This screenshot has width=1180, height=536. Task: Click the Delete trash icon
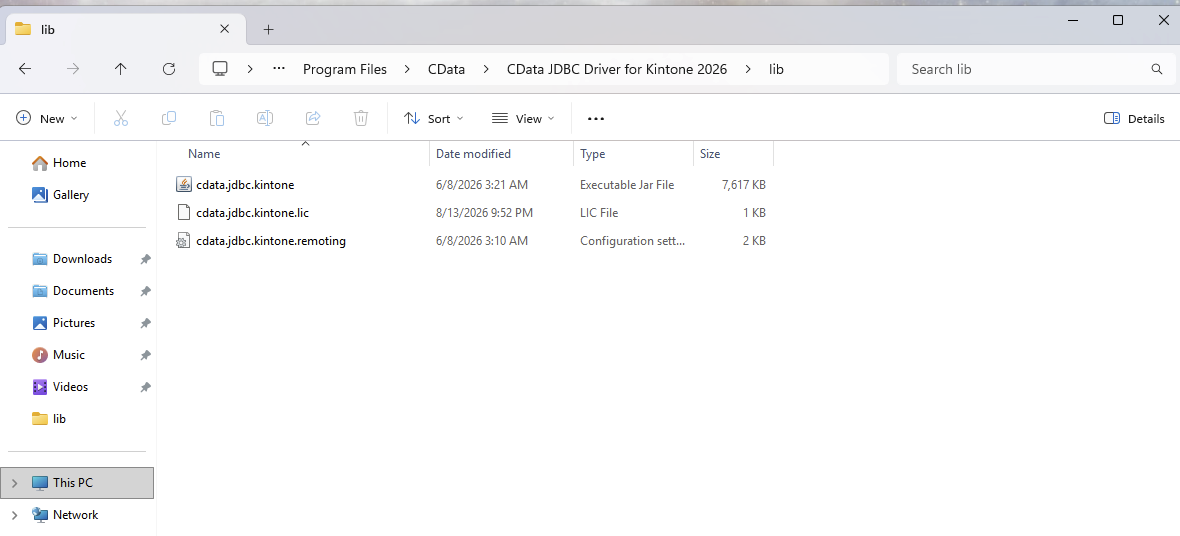[x=361, y=118]
